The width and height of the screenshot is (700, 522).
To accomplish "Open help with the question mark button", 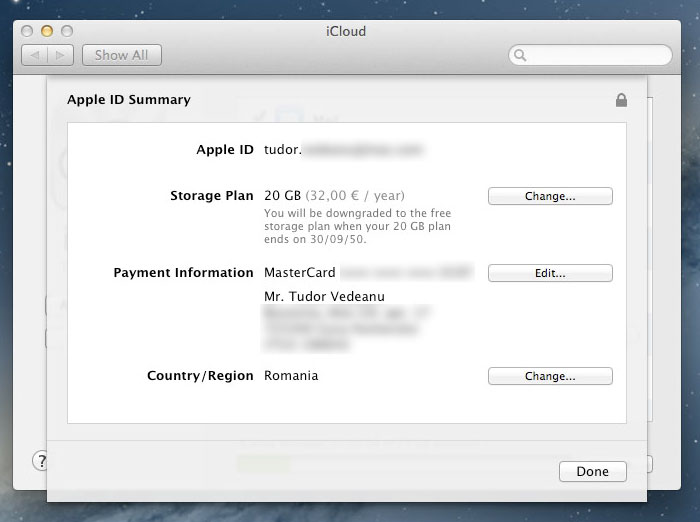I will click(x=41, y=461).
